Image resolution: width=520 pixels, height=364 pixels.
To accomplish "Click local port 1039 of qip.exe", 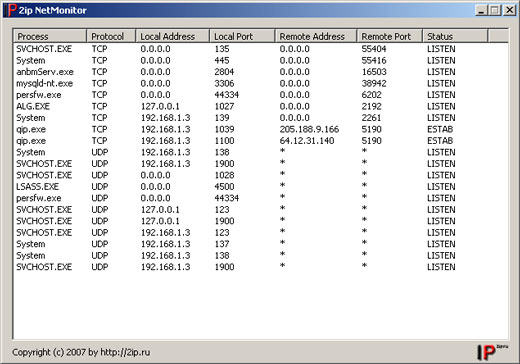I will 224,129.
